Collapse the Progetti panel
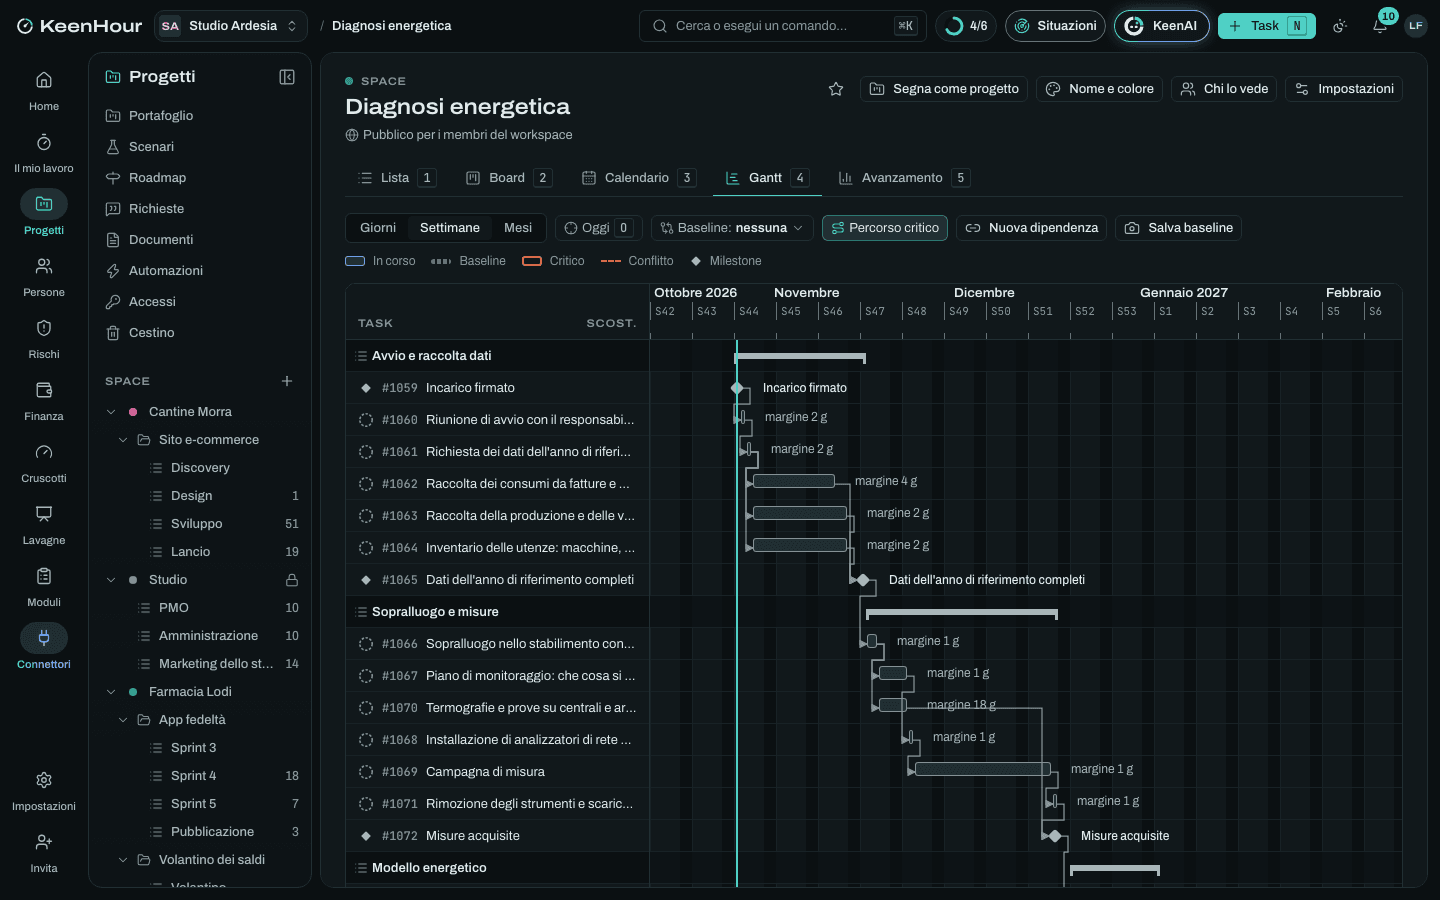 (287, 77)
